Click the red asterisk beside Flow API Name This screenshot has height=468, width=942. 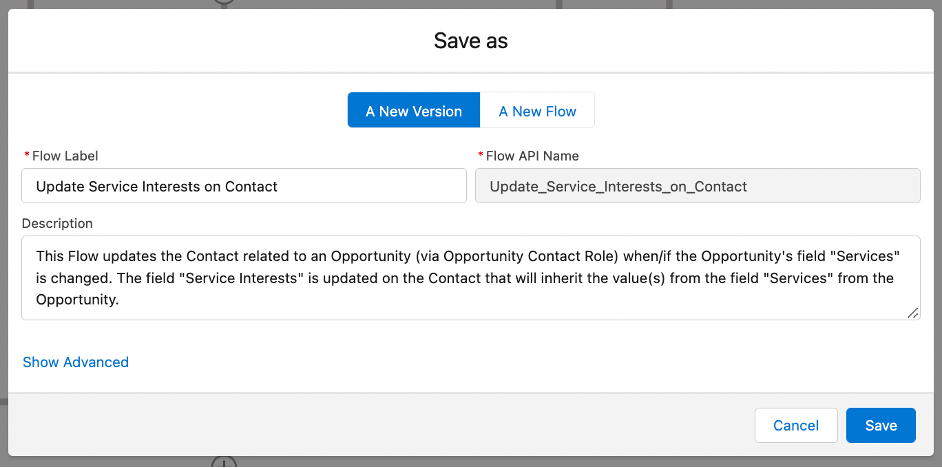tap(480, 156)
